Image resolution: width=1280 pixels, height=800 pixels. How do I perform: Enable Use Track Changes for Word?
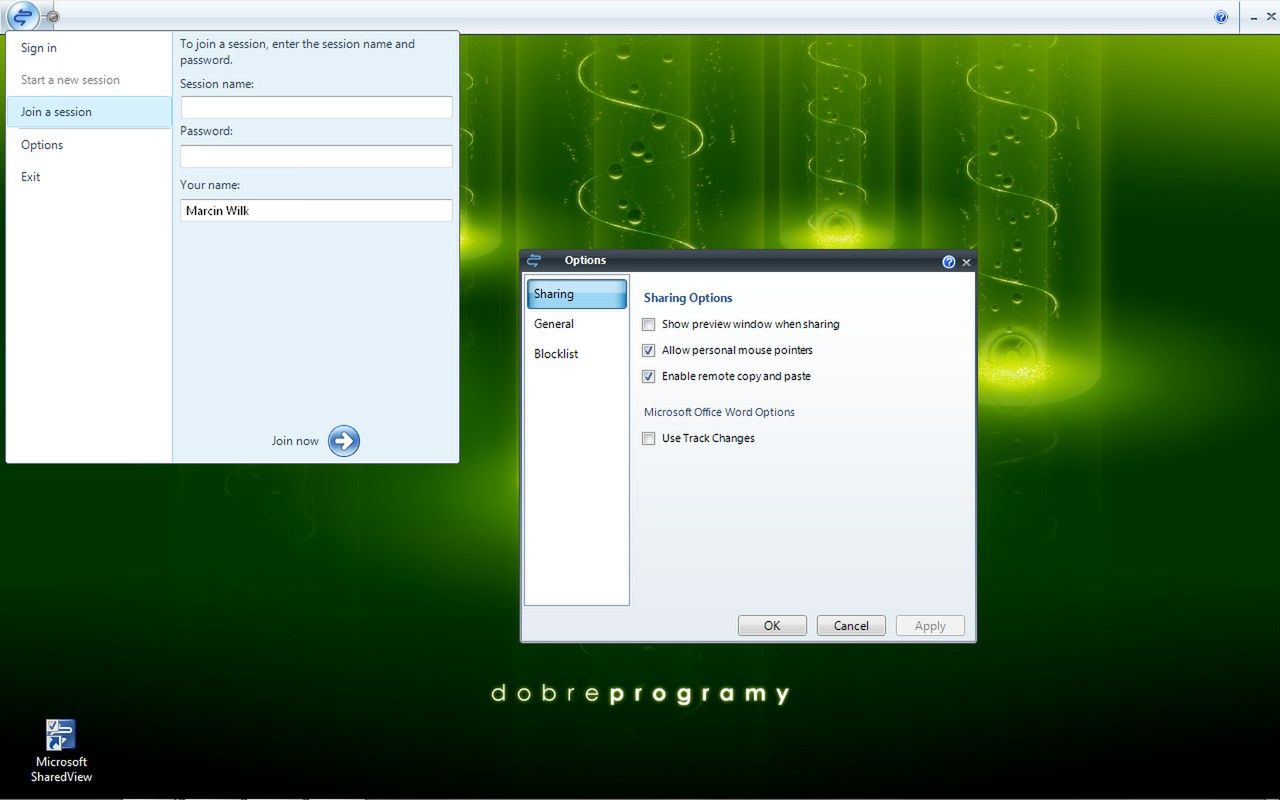[648, 438]
